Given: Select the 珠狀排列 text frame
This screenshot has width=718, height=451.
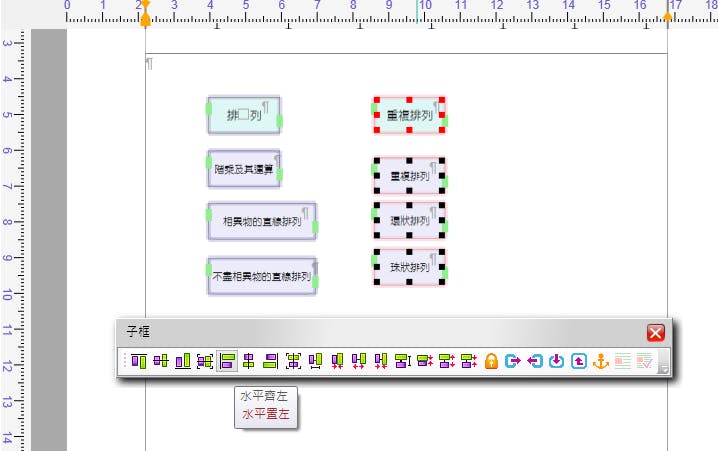Looking at the screenshot, I should (x=409, y=268).
